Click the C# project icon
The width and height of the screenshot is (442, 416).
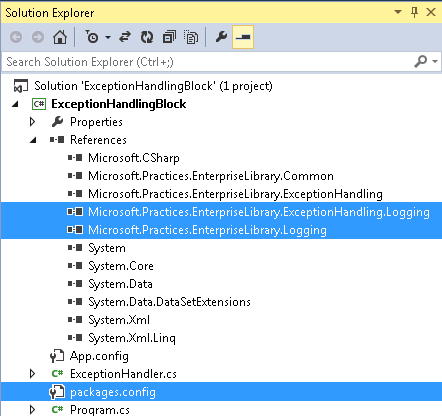click(39, 104)
